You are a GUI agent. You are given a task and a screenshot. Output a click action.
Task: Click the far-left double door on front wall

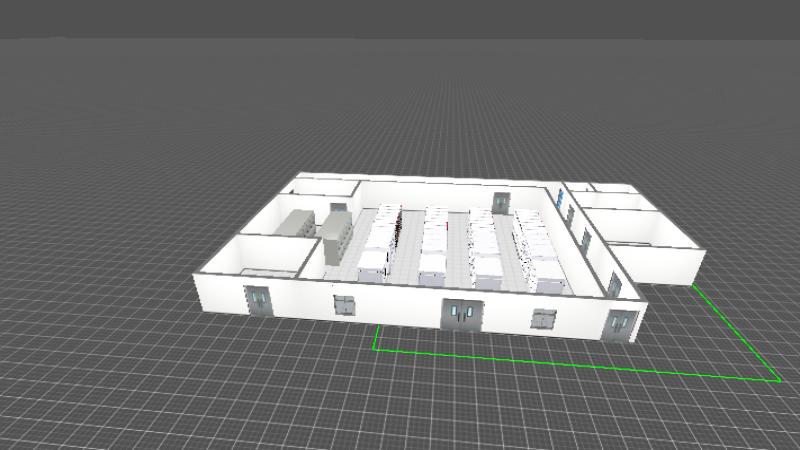tap(258, 298)
